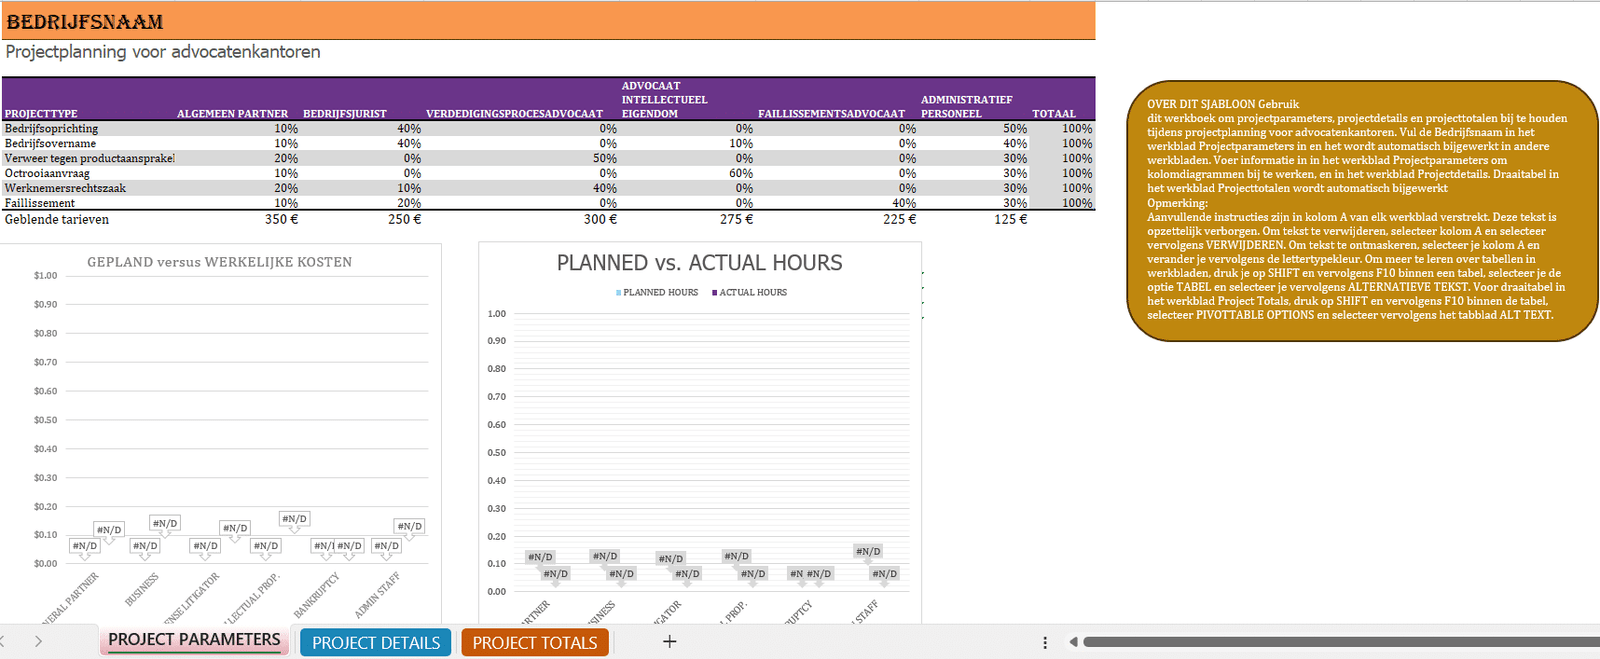Select the 100% total for Bedrijfsoprichting

(x=1077, y=128)
